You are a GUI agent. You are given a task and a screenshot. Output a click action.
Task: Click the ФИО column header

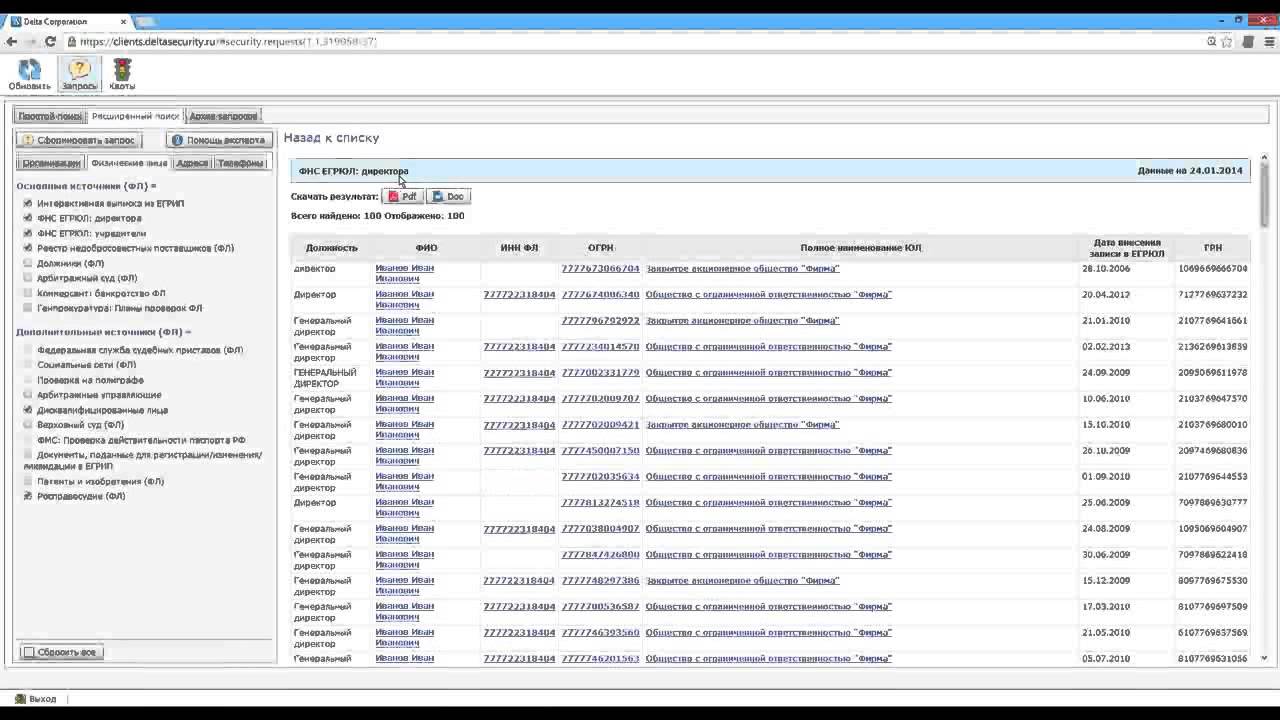426,248
